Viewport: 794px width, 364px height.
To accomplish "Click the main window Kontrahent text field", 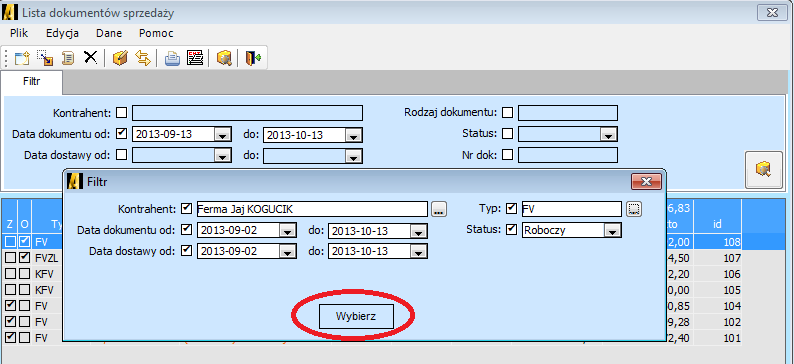I will click(248, 113).
